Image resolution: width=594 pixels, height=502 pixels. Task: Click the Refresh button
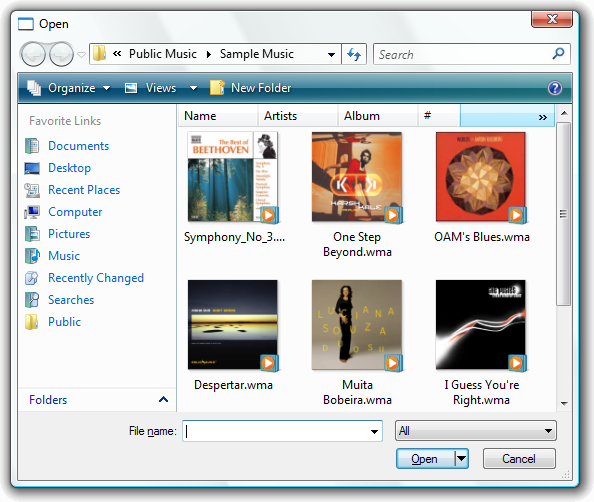click(x=354, y=54)
